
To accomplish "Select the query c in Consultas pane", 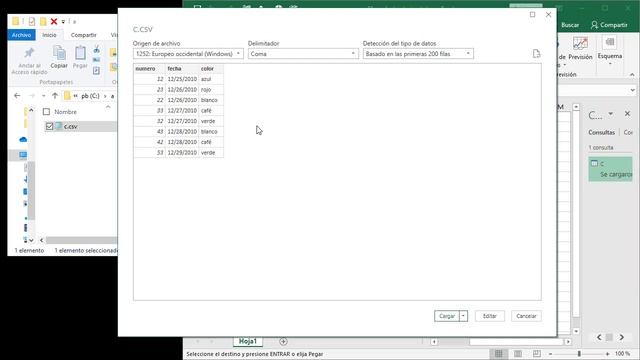I will [x=610, y=169].
